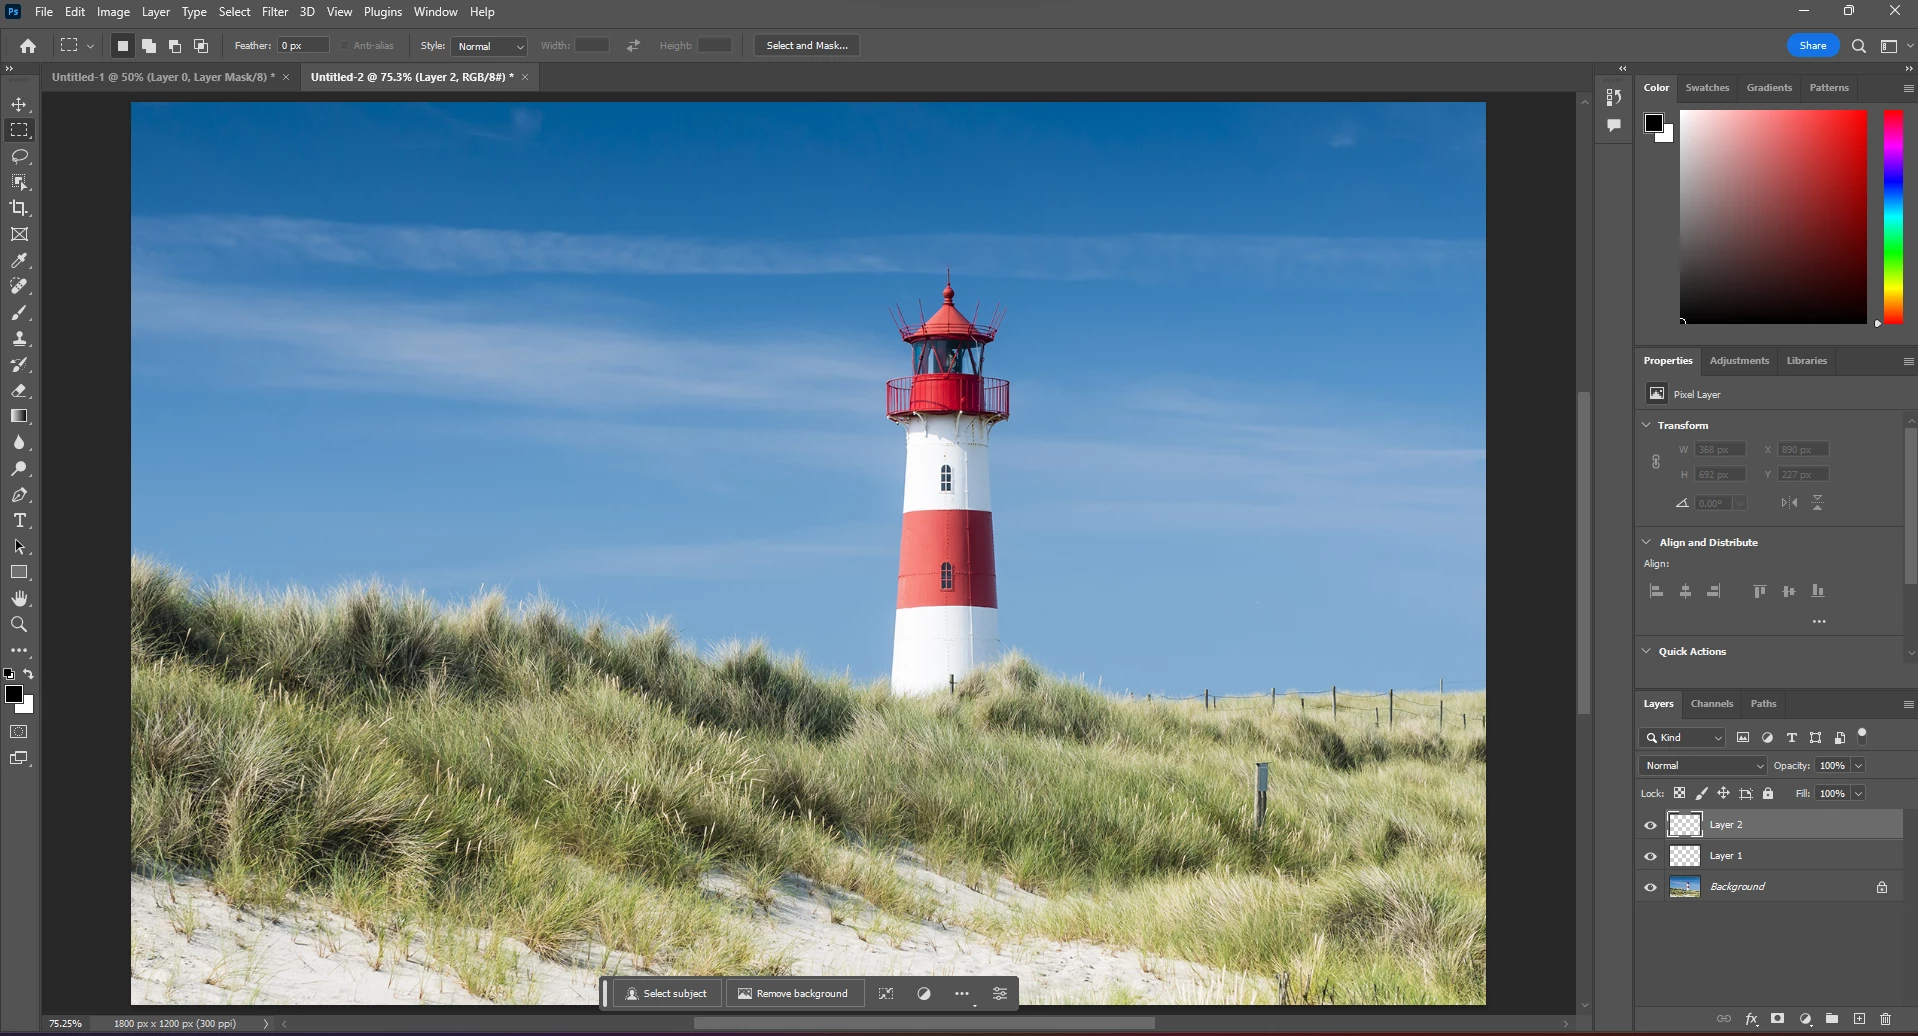Select the Brush tool
1918x1036 pixels.
click(19, 312)
